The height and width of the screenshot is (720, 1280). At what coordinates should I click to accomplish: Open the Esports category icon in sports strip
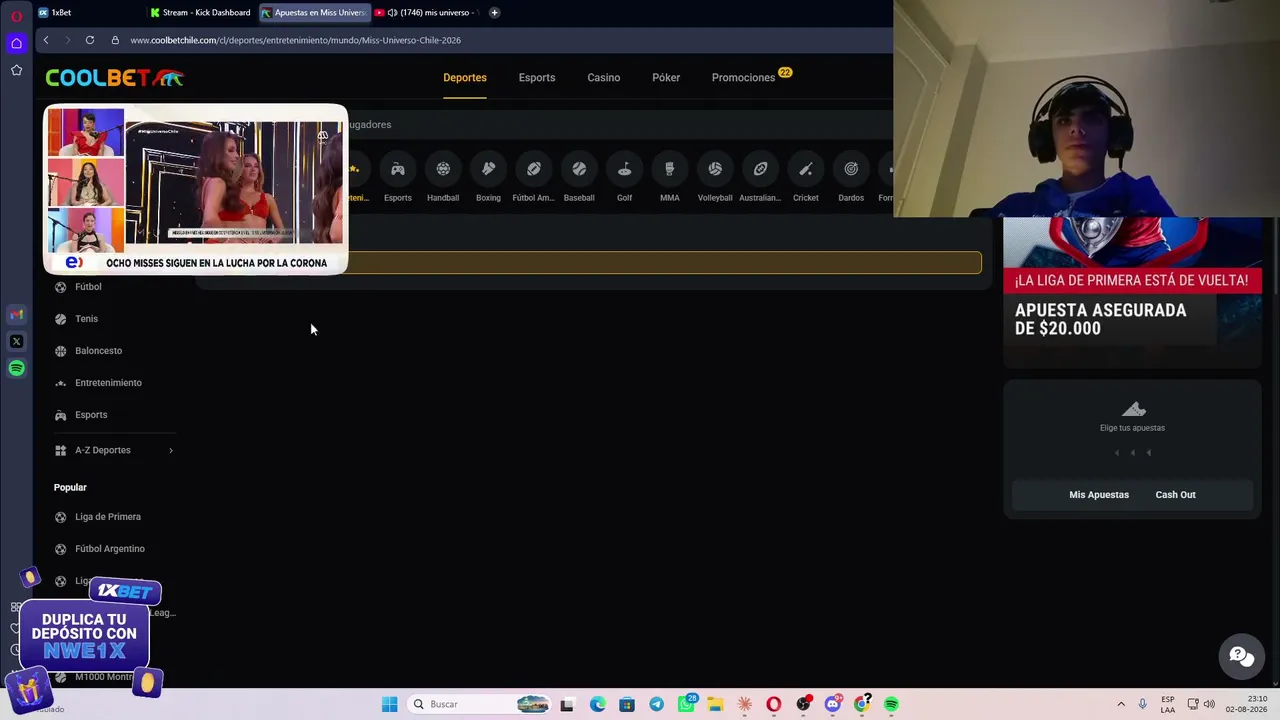pos(397,178)
